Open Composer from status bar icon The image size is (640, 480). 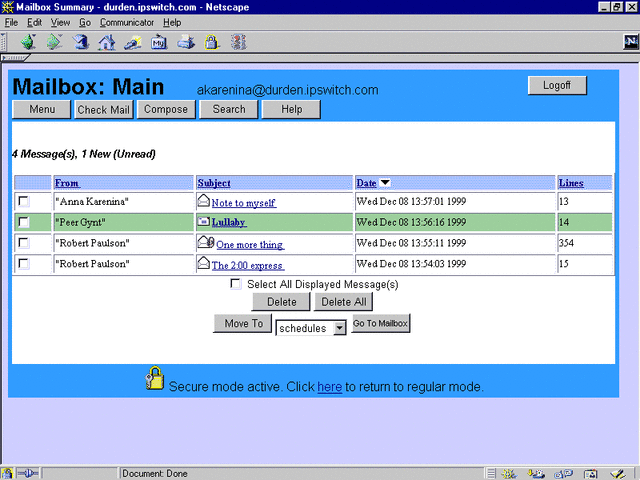point(618,474)
